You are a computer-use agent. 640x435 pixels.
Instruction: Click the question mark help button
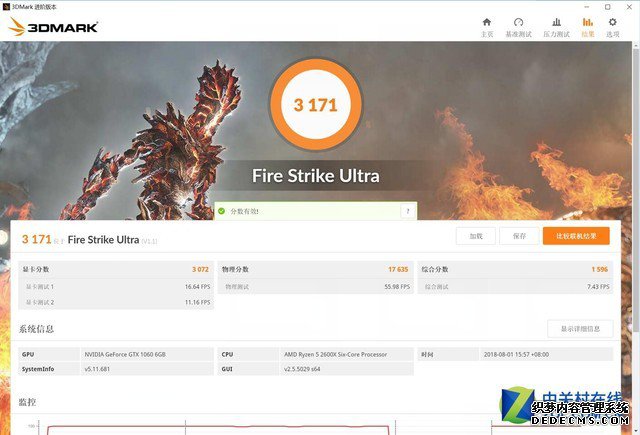(x=407, y=211)
